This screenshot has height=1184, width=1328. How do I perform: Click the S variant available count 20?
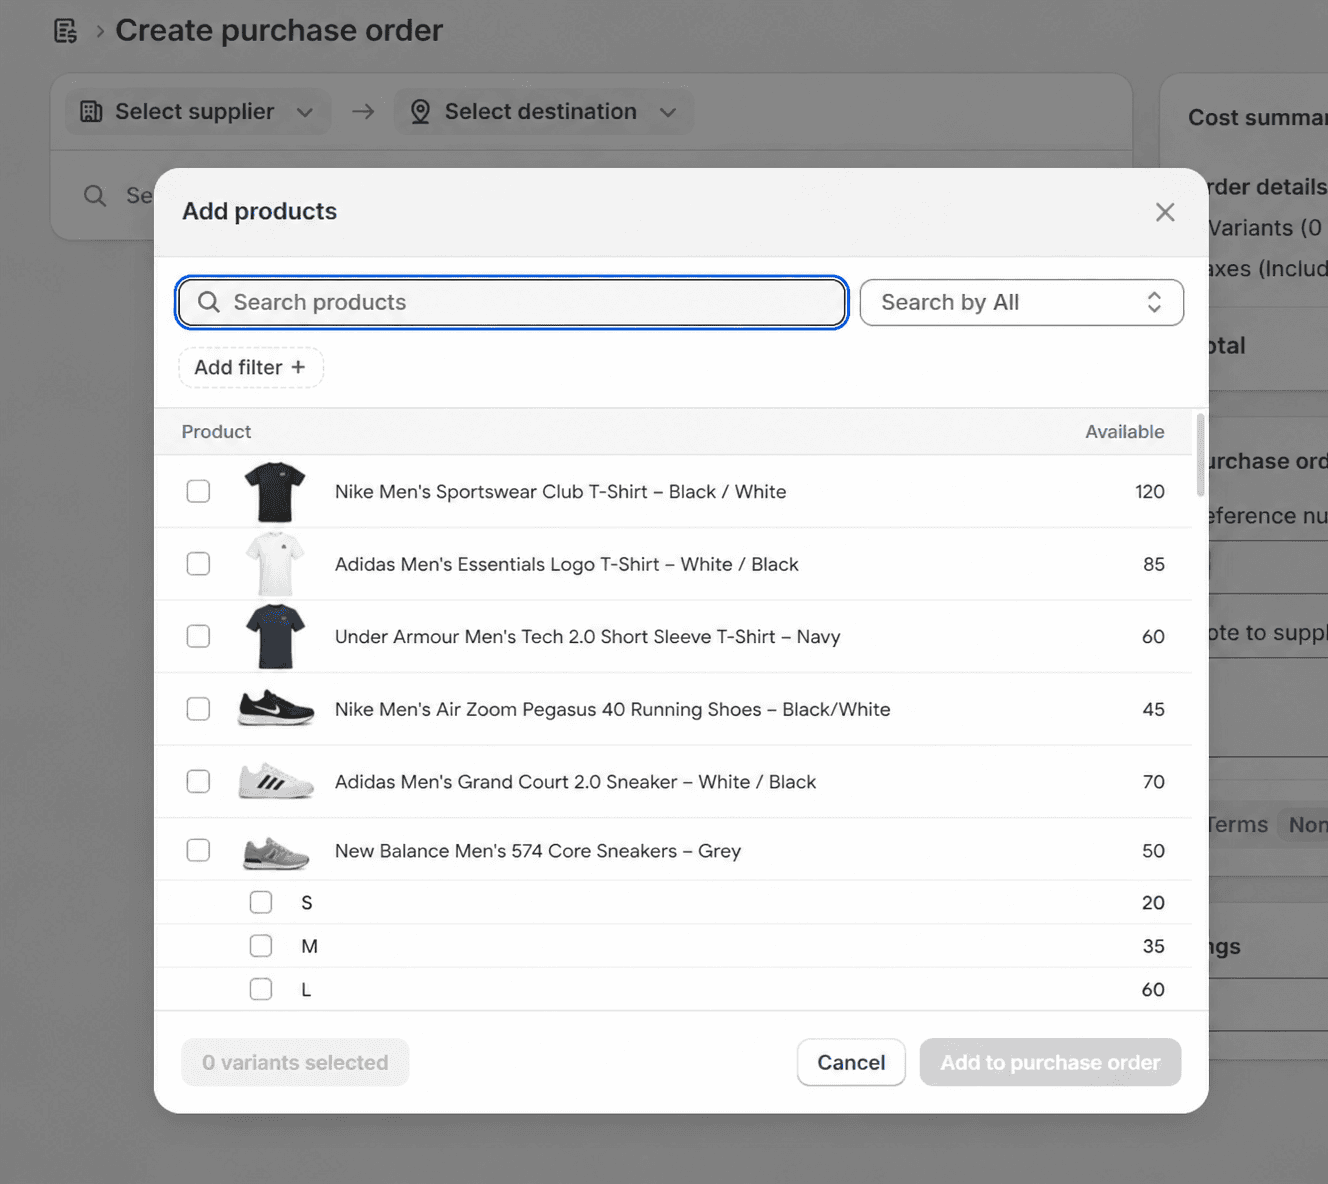(1153, 902)
